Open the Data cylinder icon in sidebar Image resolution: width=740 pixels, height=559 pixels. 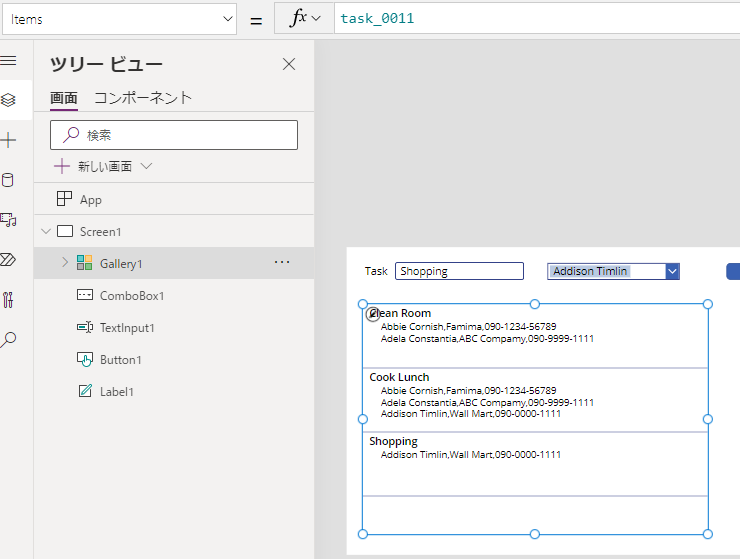[x=8, y=180]
